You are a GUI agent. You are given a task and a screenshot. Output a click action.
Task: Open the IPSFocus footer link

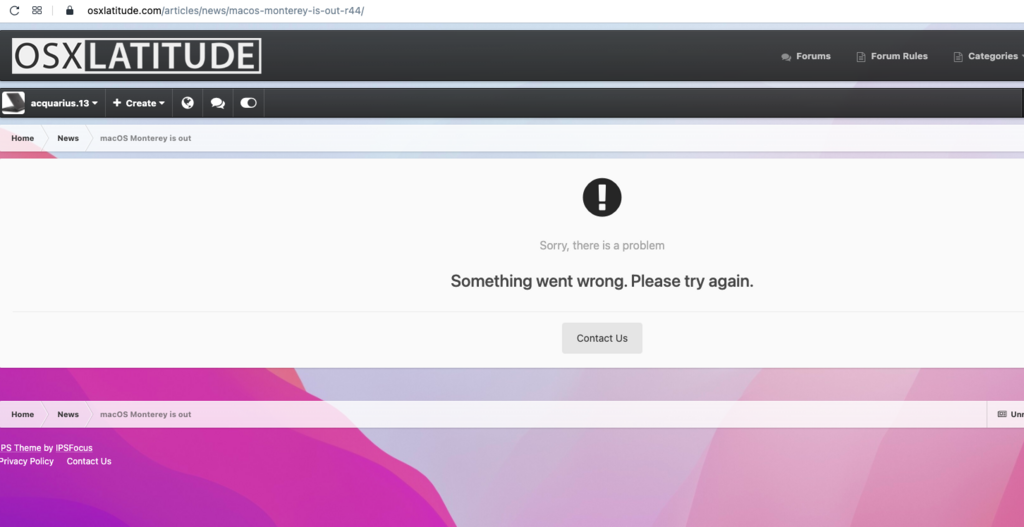(x=74, y=448)
